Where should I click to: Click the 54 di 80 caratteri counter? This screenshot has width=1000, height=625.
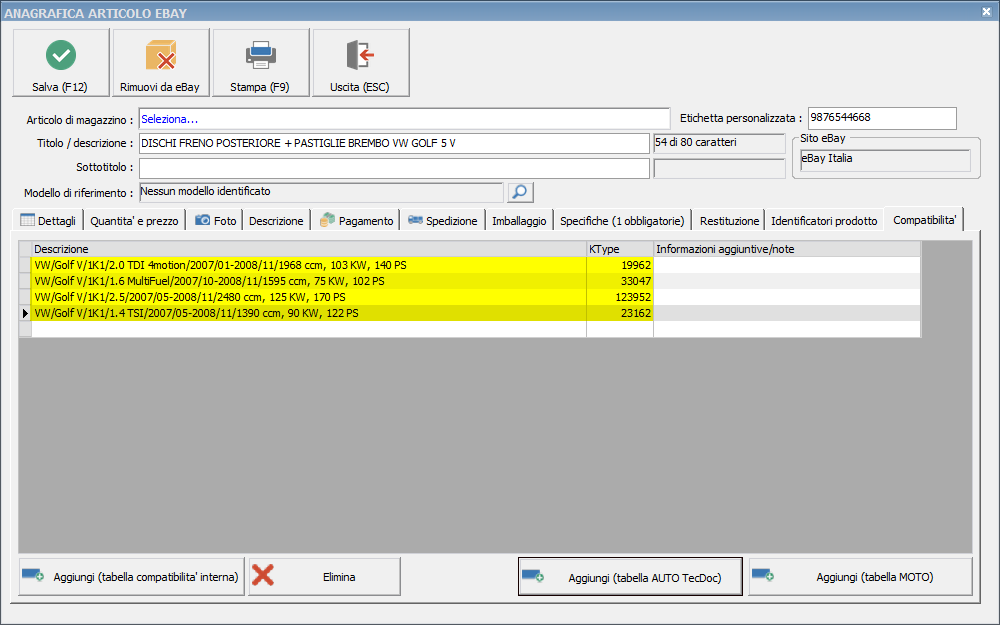[x=719, y=143]
